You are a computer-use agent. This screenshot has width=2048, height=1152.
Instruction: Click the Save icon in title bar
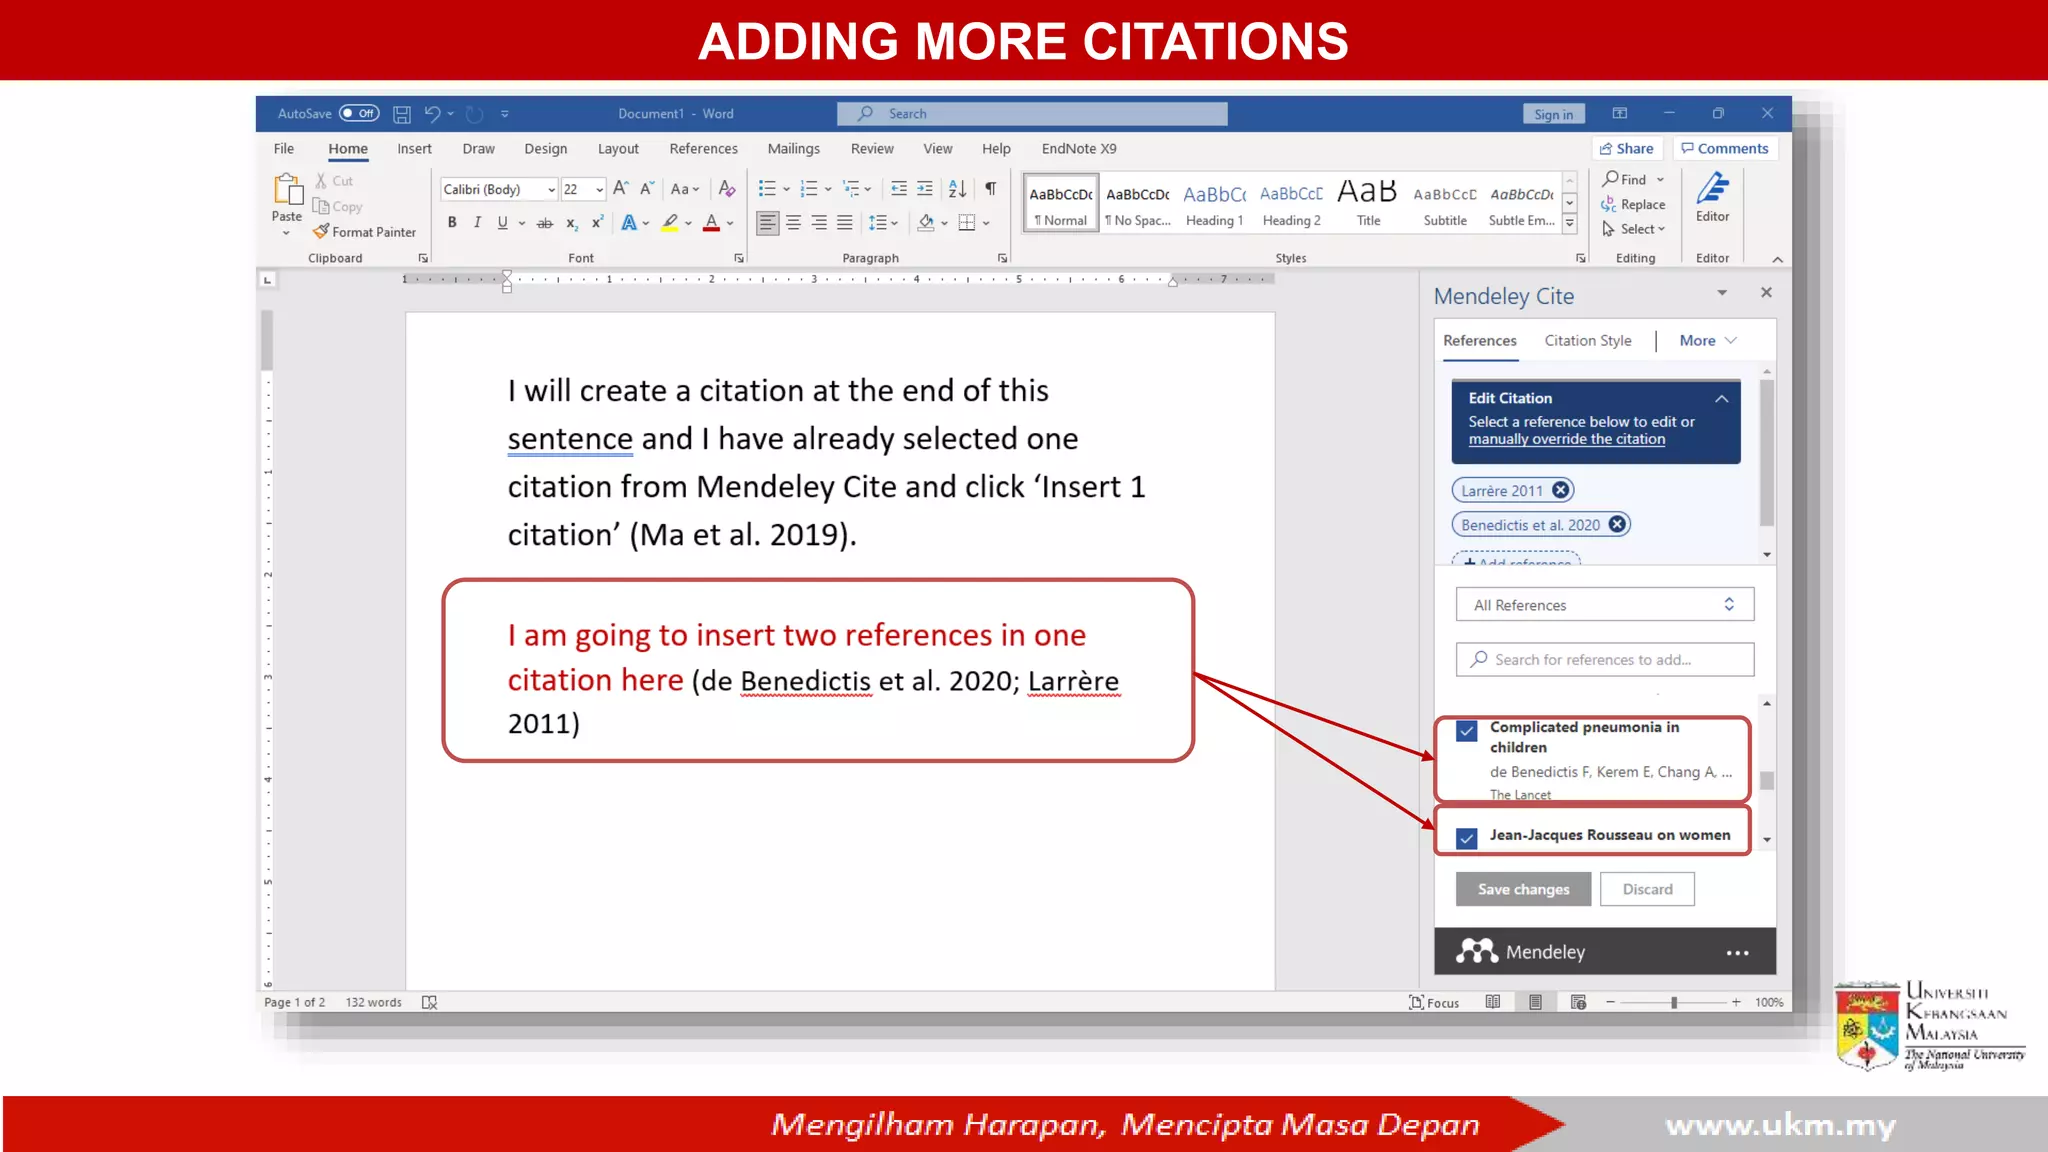tap(401, 114)
